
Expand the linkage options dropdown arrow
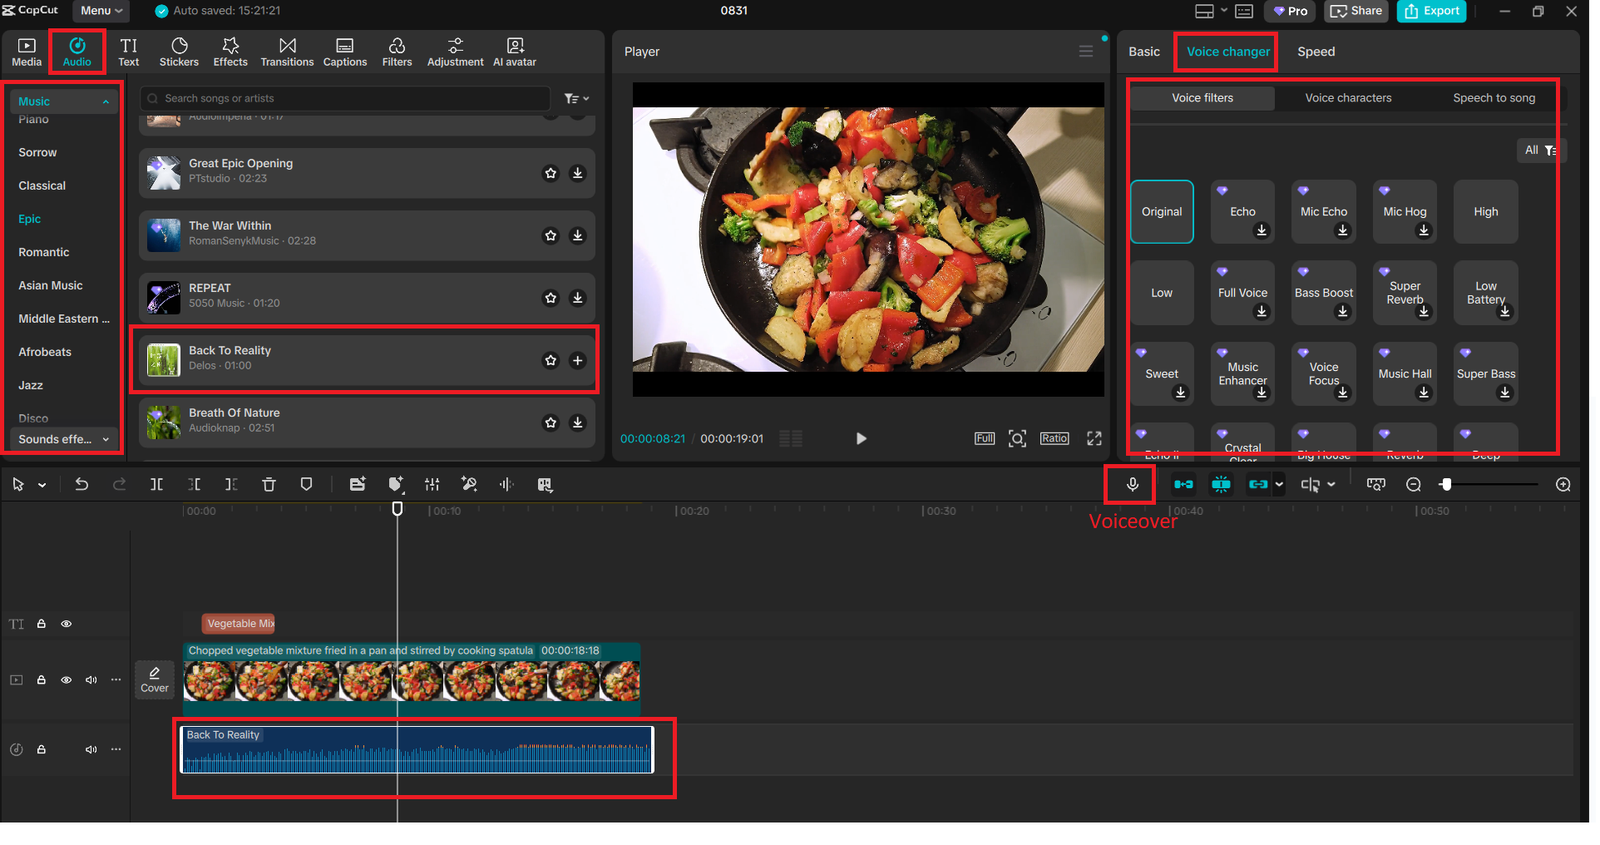point(1279,484)
